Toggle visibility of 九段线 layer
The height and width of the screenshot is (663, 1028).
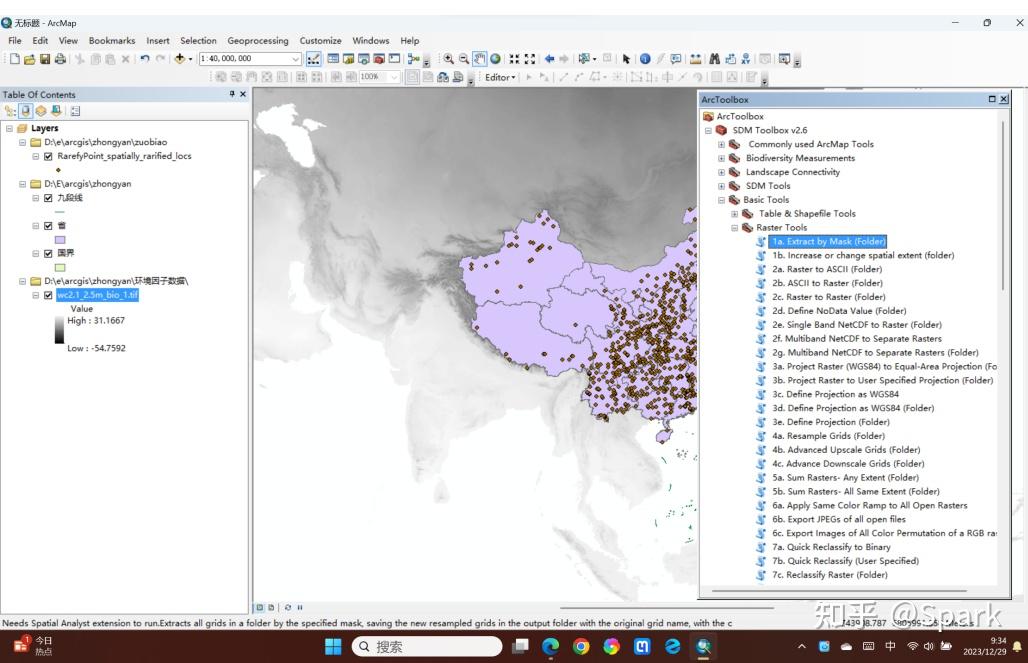click(x=48, y=198)
